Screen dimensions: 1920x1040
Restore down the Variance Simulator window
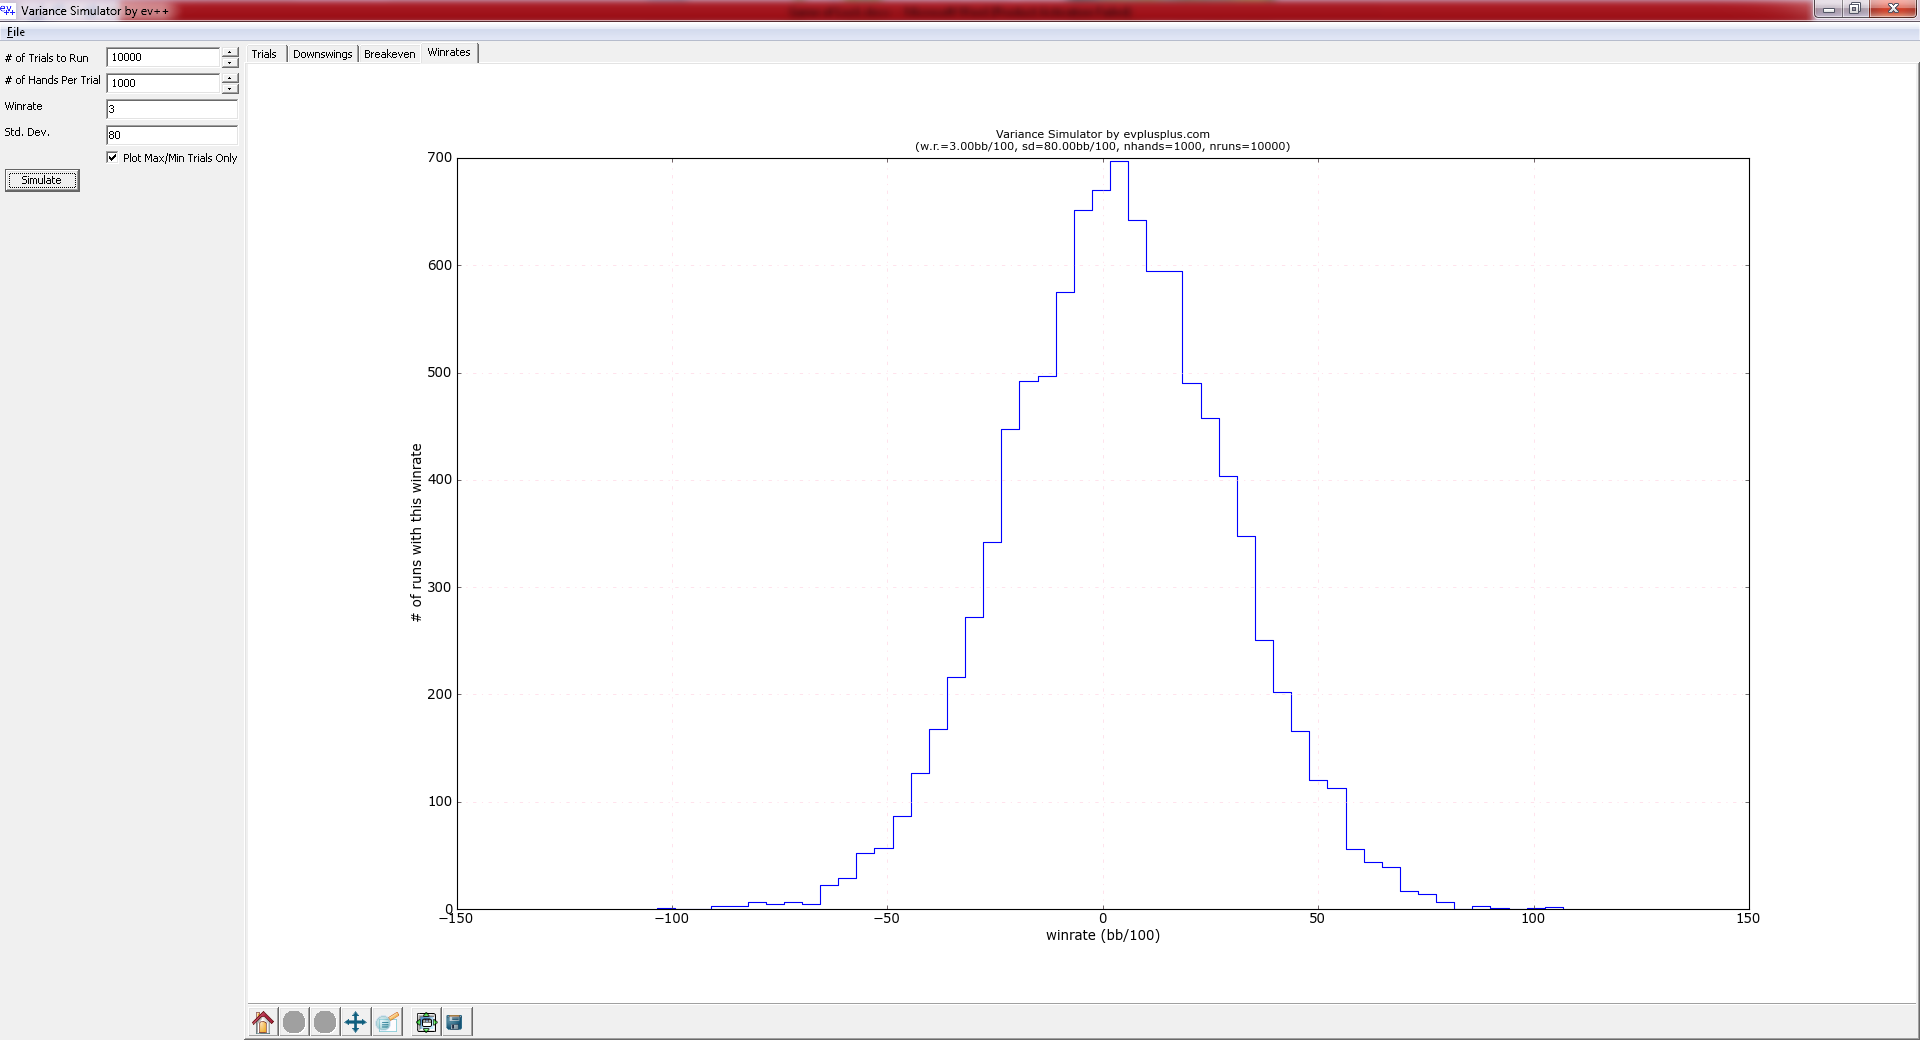click(x=1854, y=9)
